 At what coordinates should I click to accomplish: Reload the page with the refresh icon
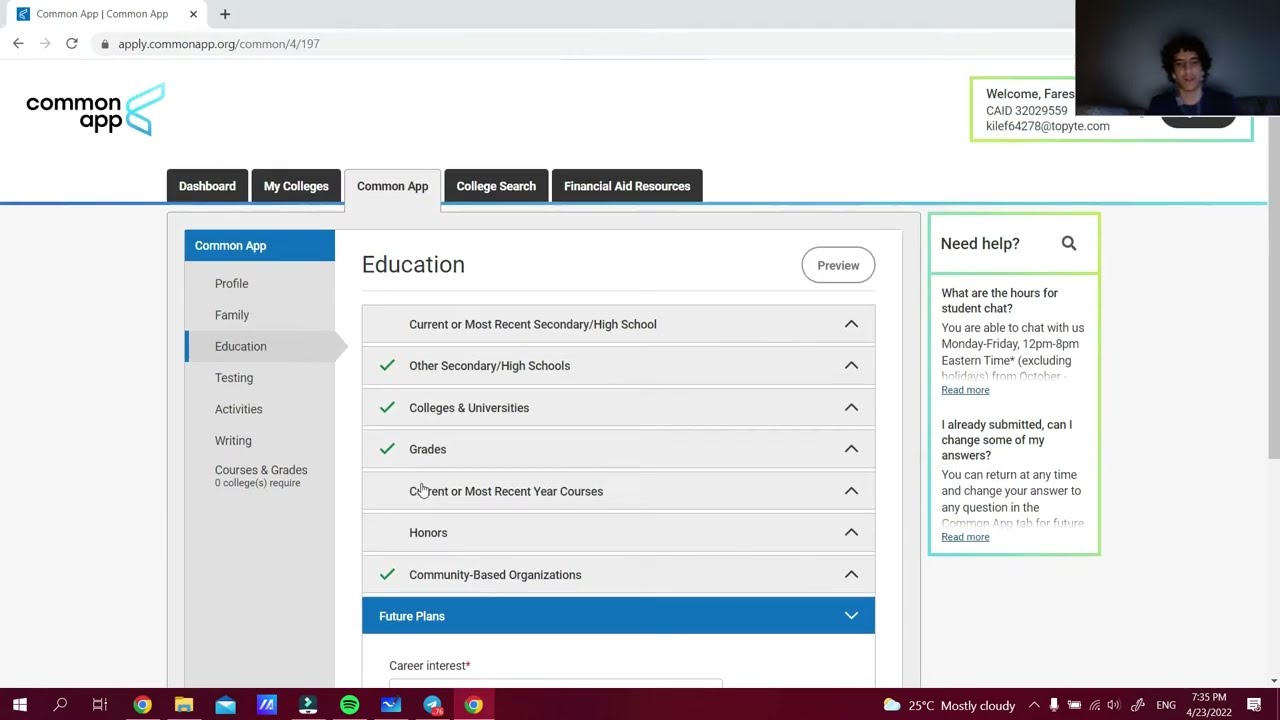coord(72,44)
